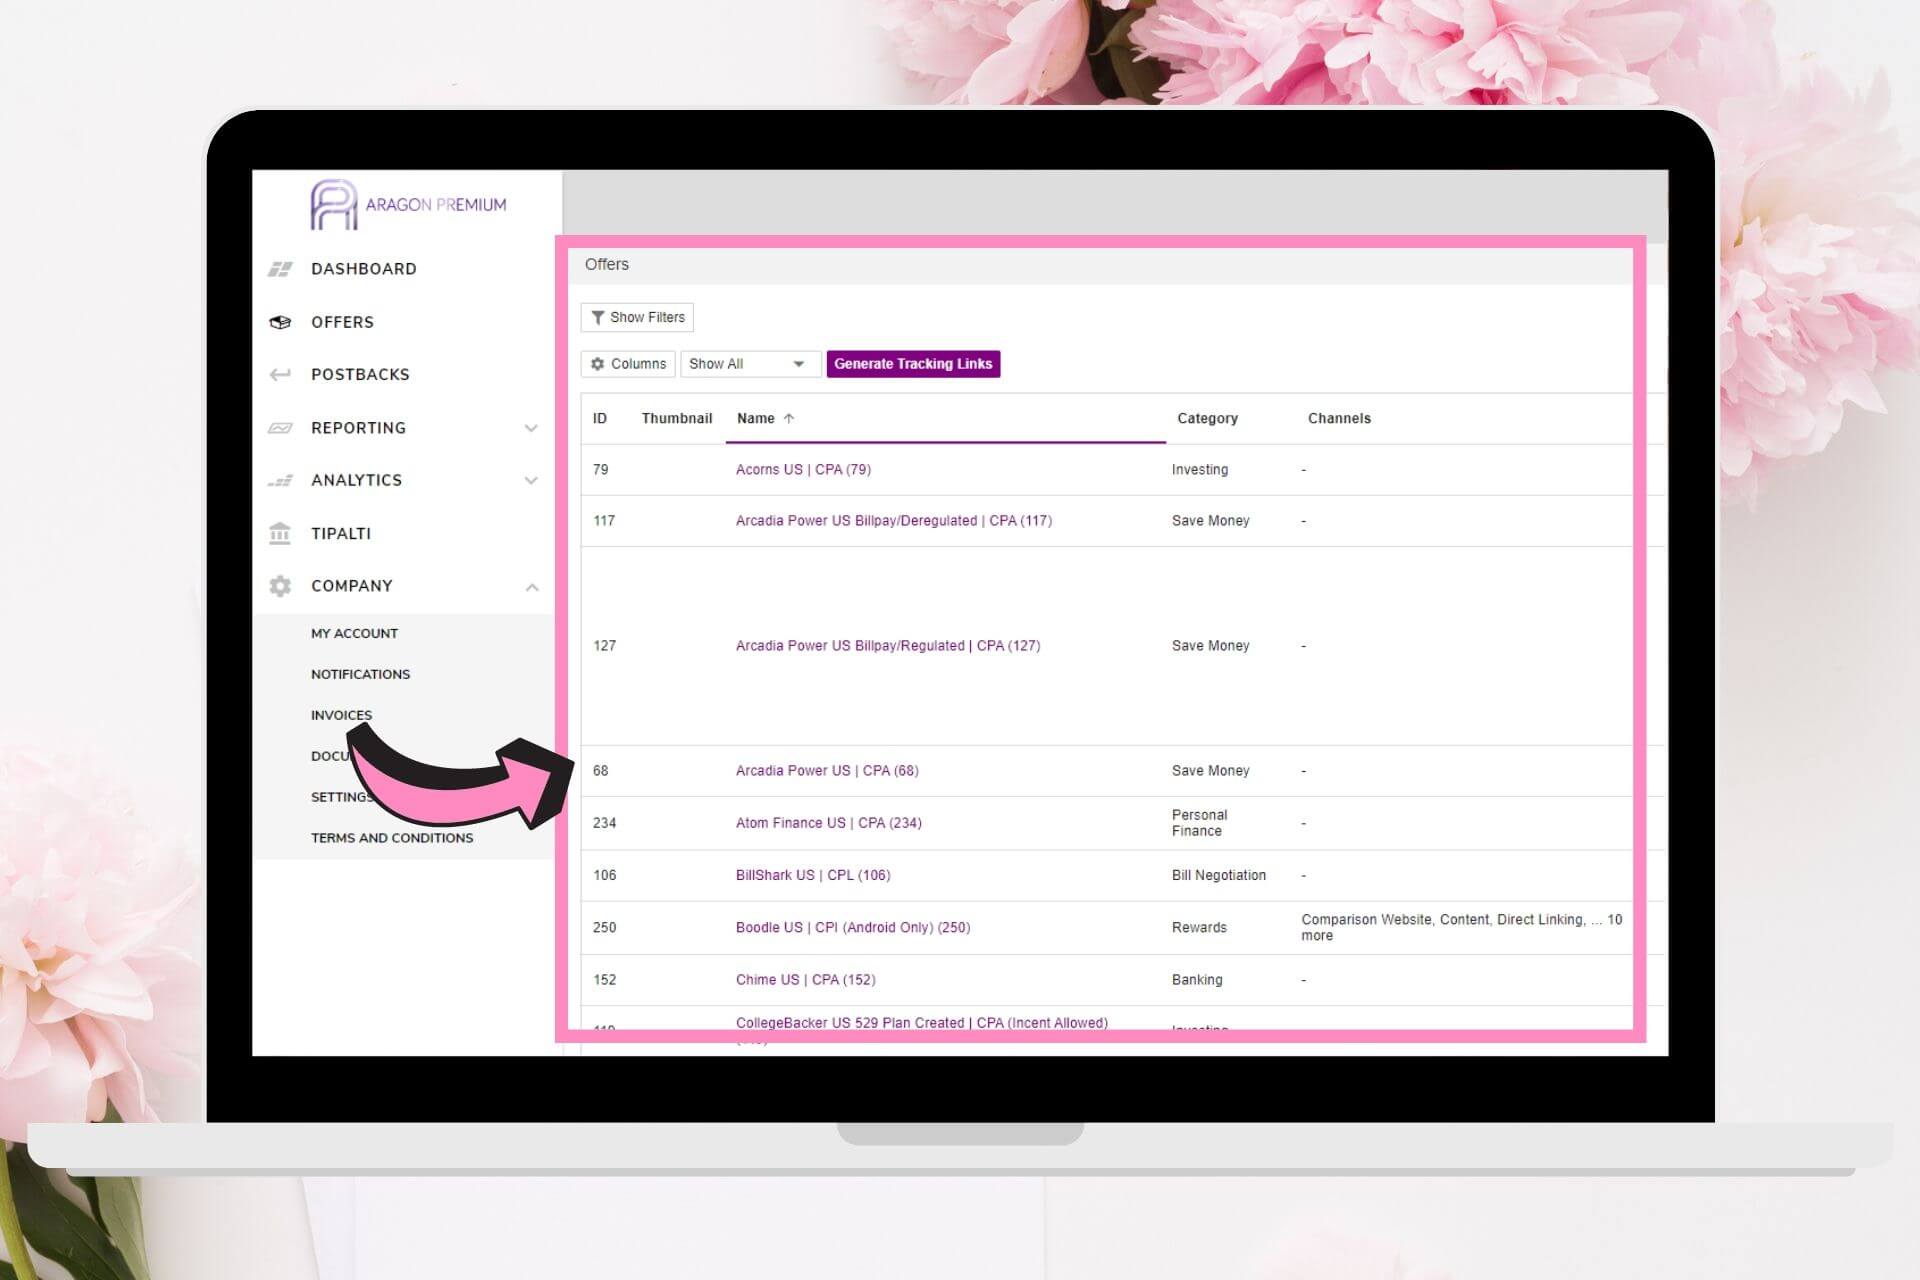Click the Thumbnail column header
The height and width of the screenshot is (1280, 1920).
(677, 419)
